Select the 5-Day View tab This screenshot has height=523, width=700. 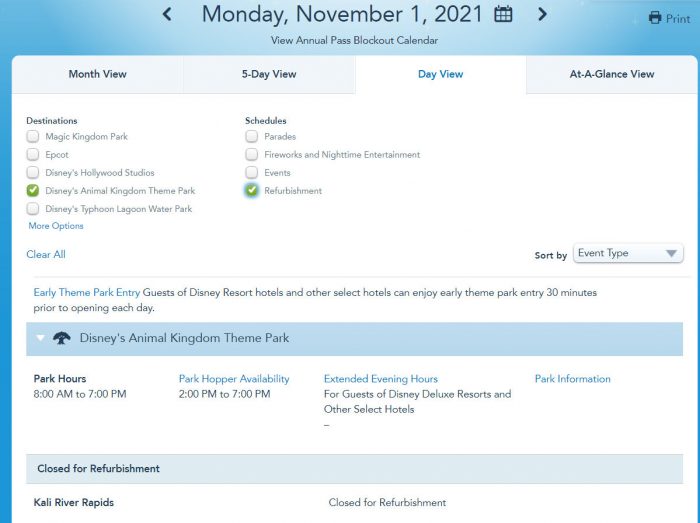pos(269,74)
